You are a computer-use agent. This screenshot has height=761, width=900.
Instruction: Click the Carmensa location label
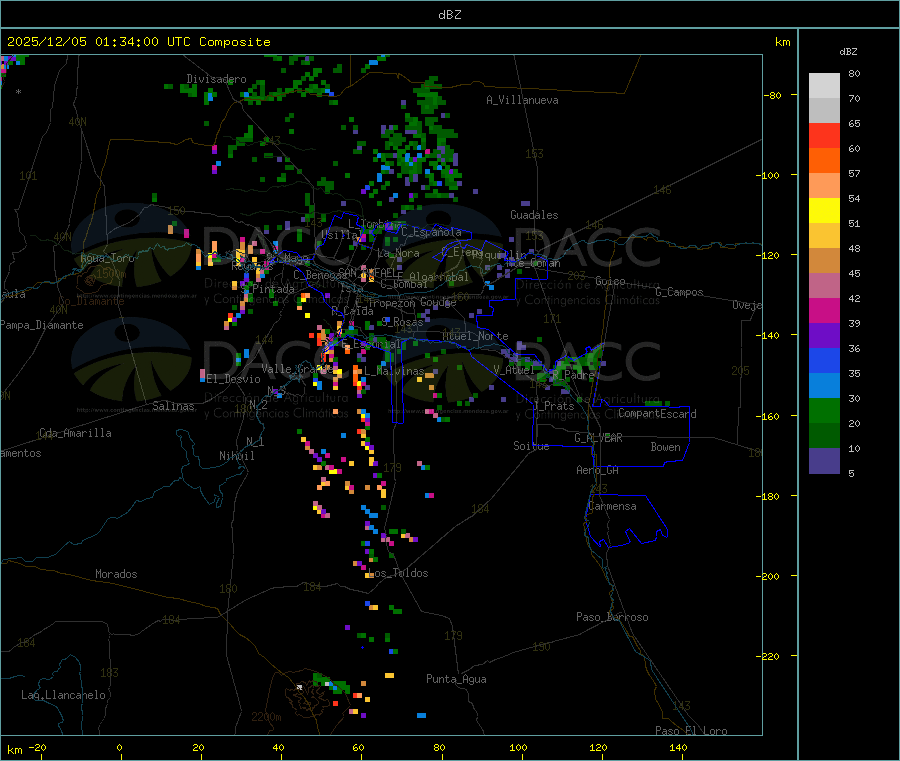[x=612, y=506]
